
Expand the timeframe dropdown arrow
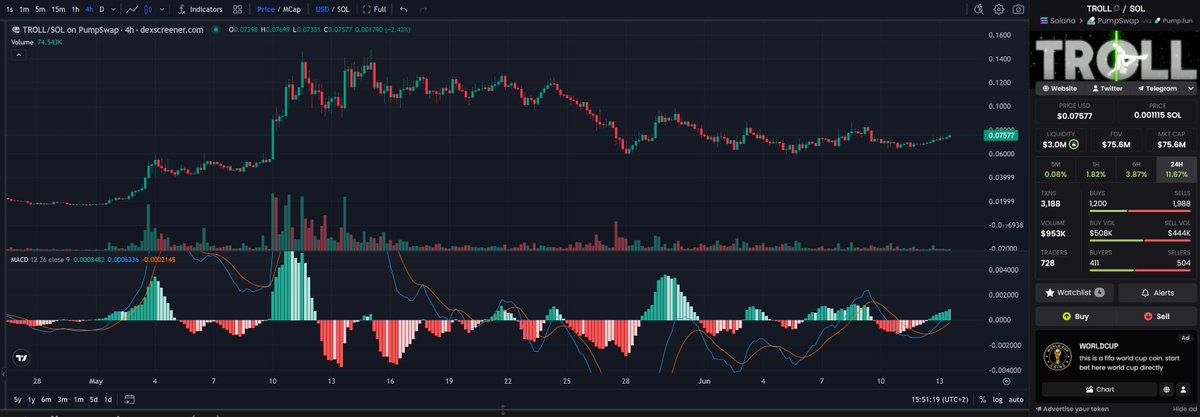(111, 9)
